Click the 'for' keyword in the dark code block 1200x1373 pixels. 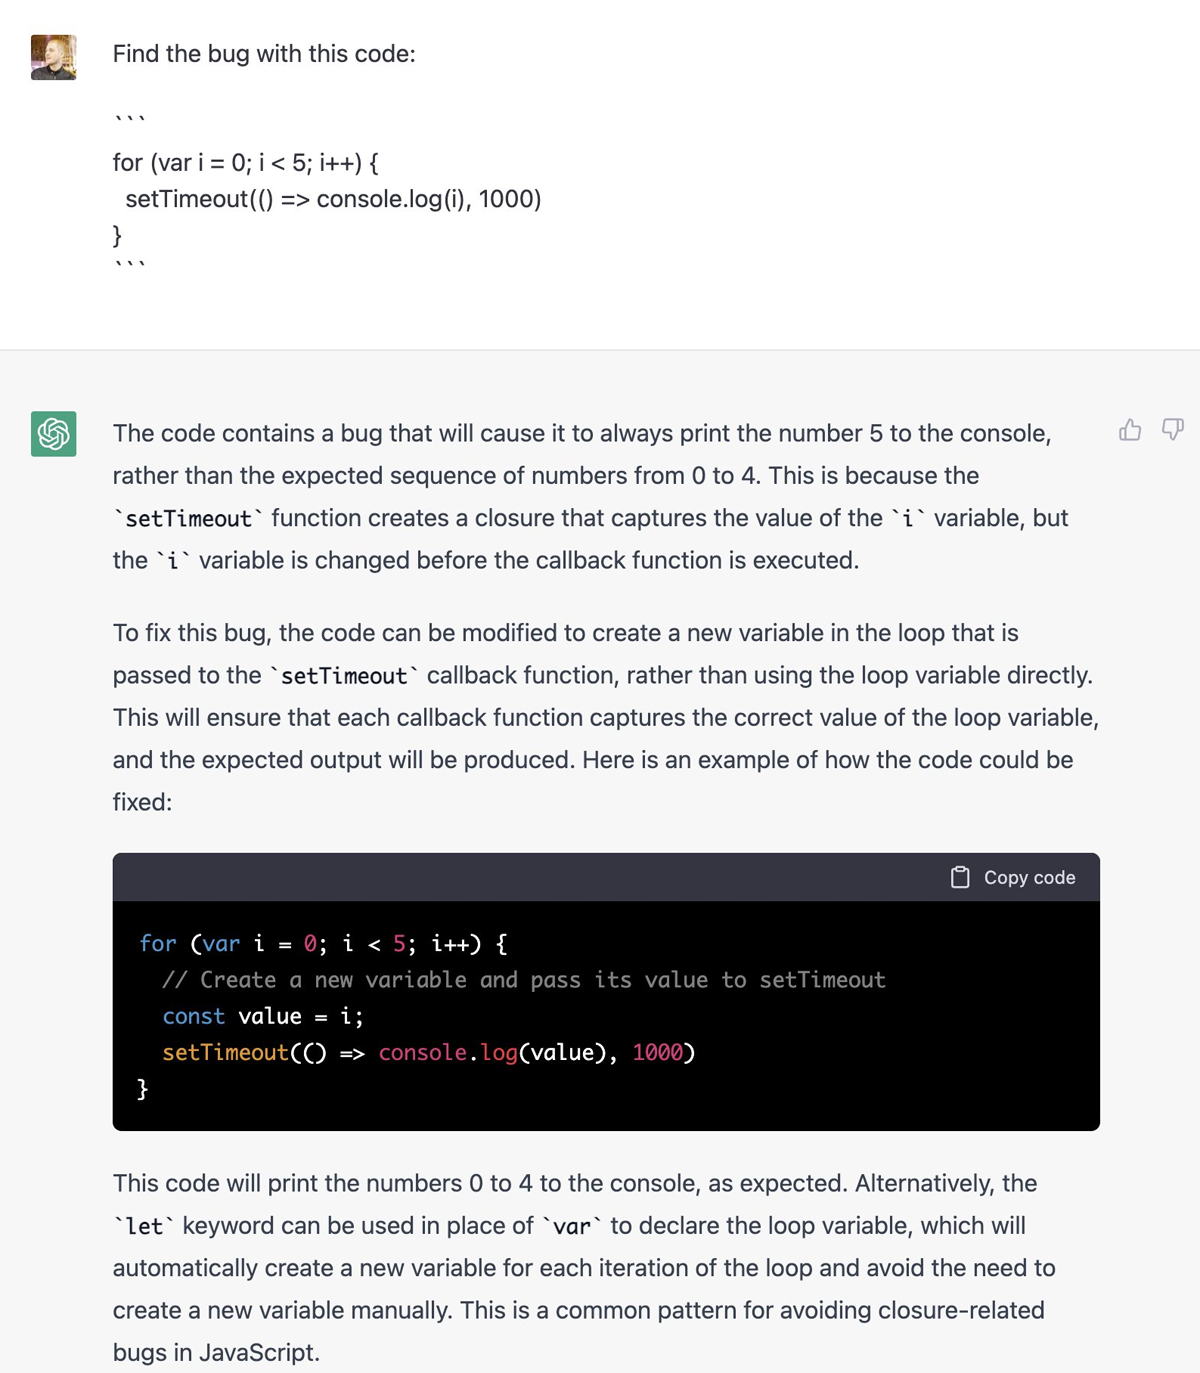(x=158, y=944)
